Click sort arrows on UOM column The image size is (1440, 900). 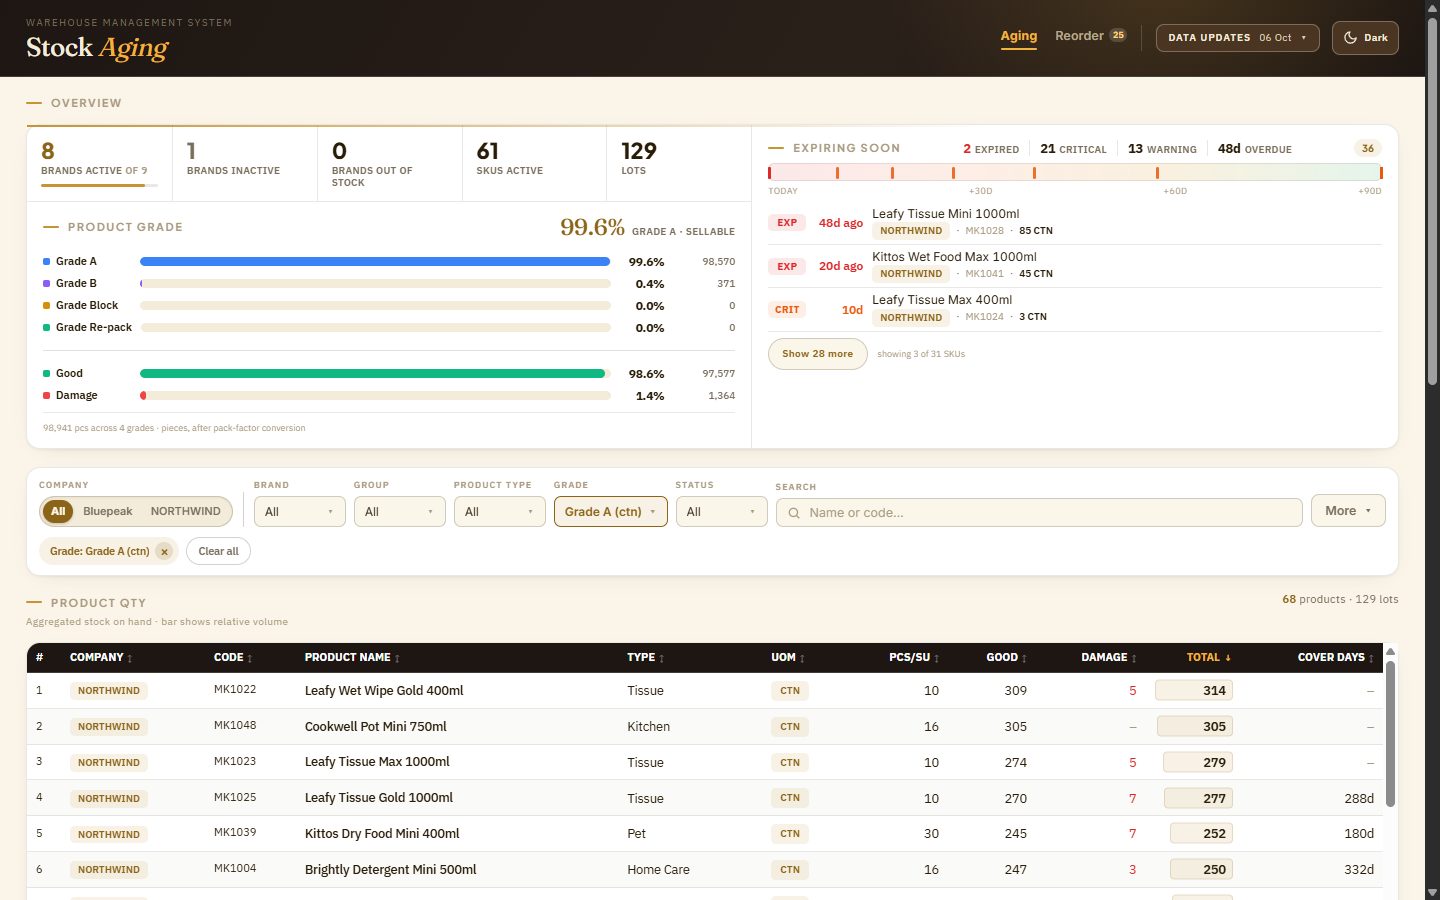click(x=802, y=658)
